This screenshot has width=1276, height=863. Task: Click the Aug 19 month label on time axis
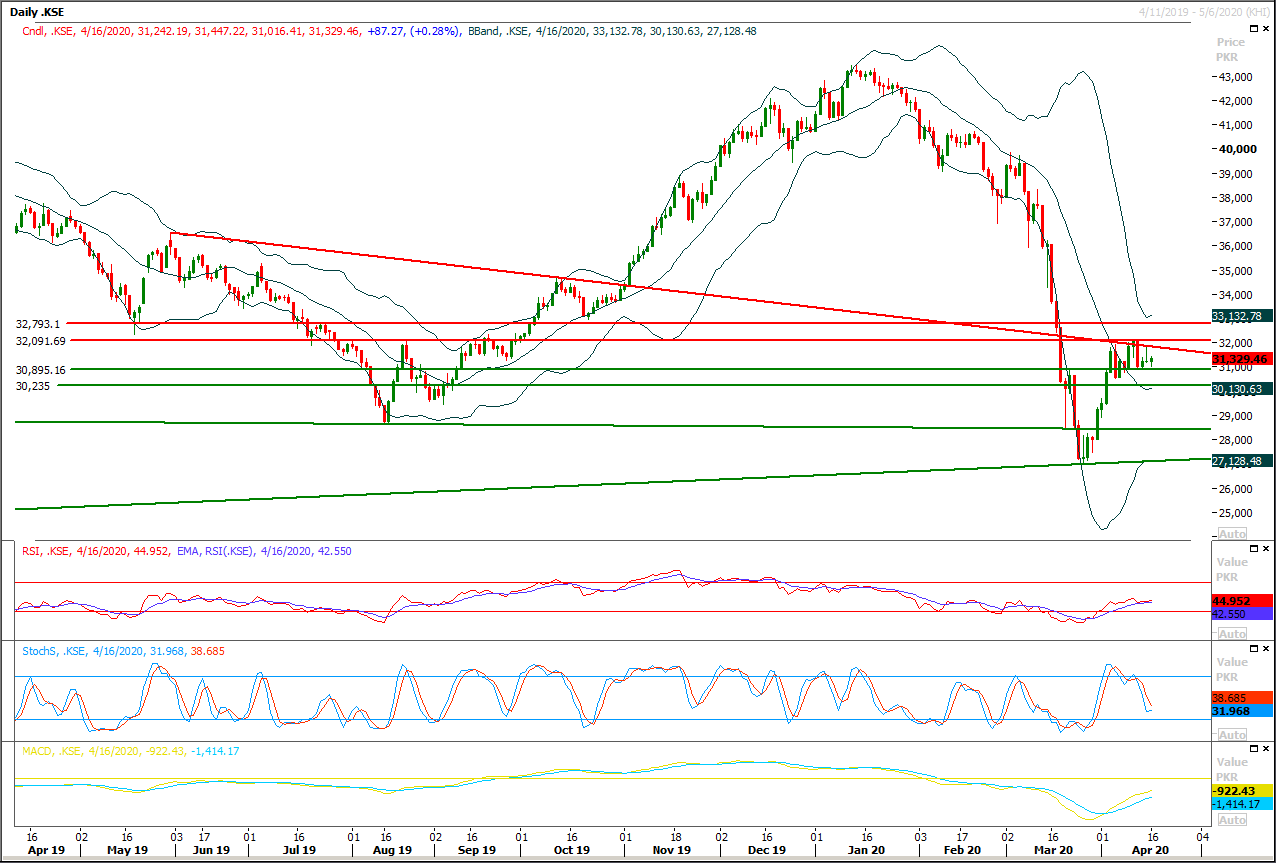[392, 850]
